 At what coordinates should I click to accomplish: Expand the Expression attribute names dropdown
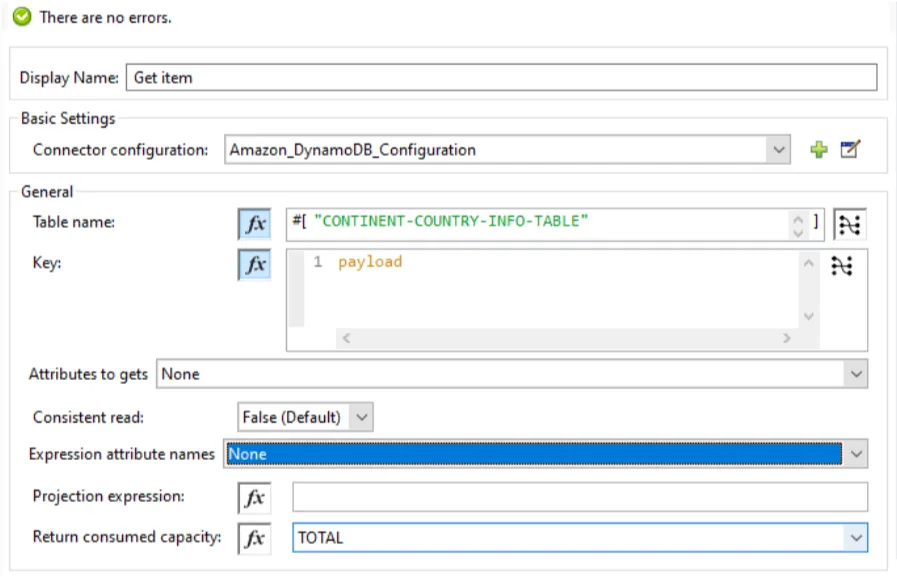[x=856, y=454]
